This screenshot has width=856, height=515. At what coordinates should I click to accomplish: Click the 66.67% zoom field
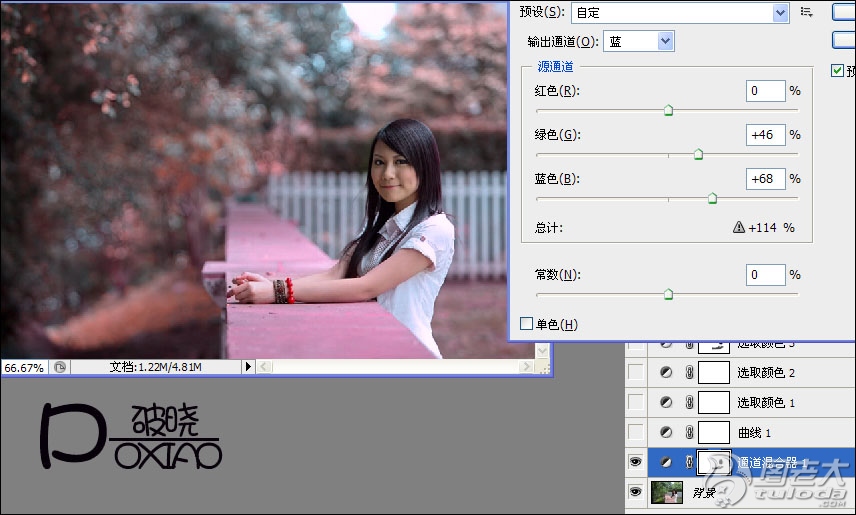(25, 368)
